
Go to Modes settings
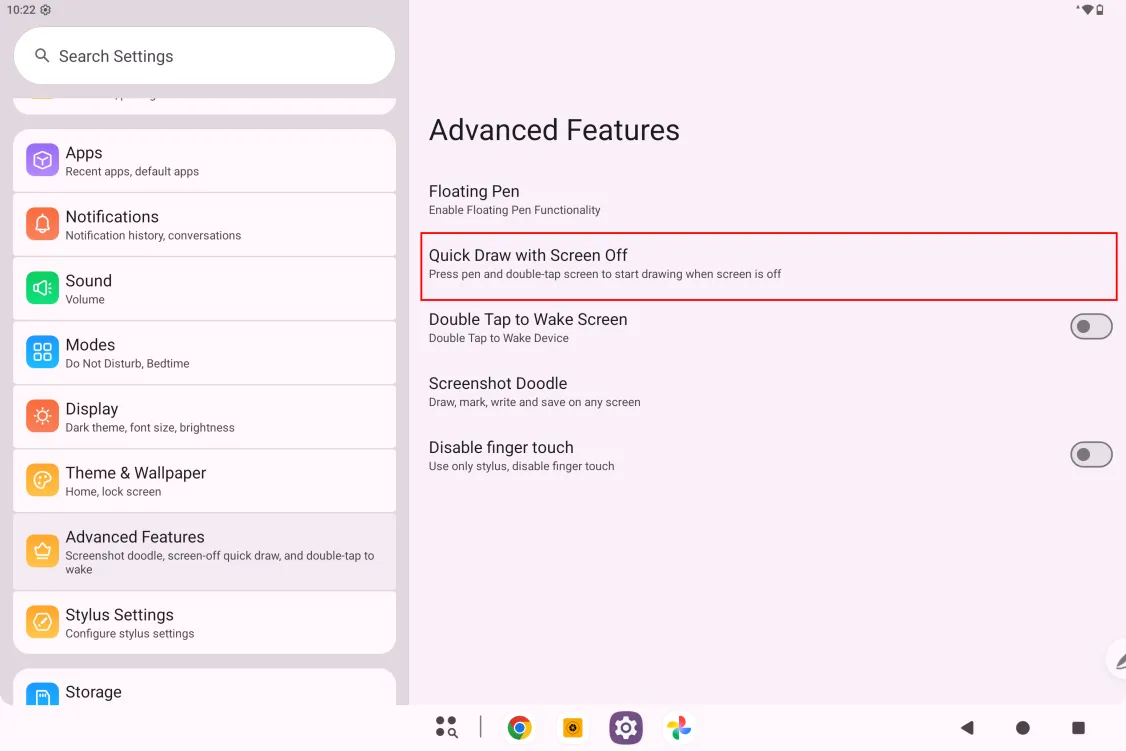205,353
